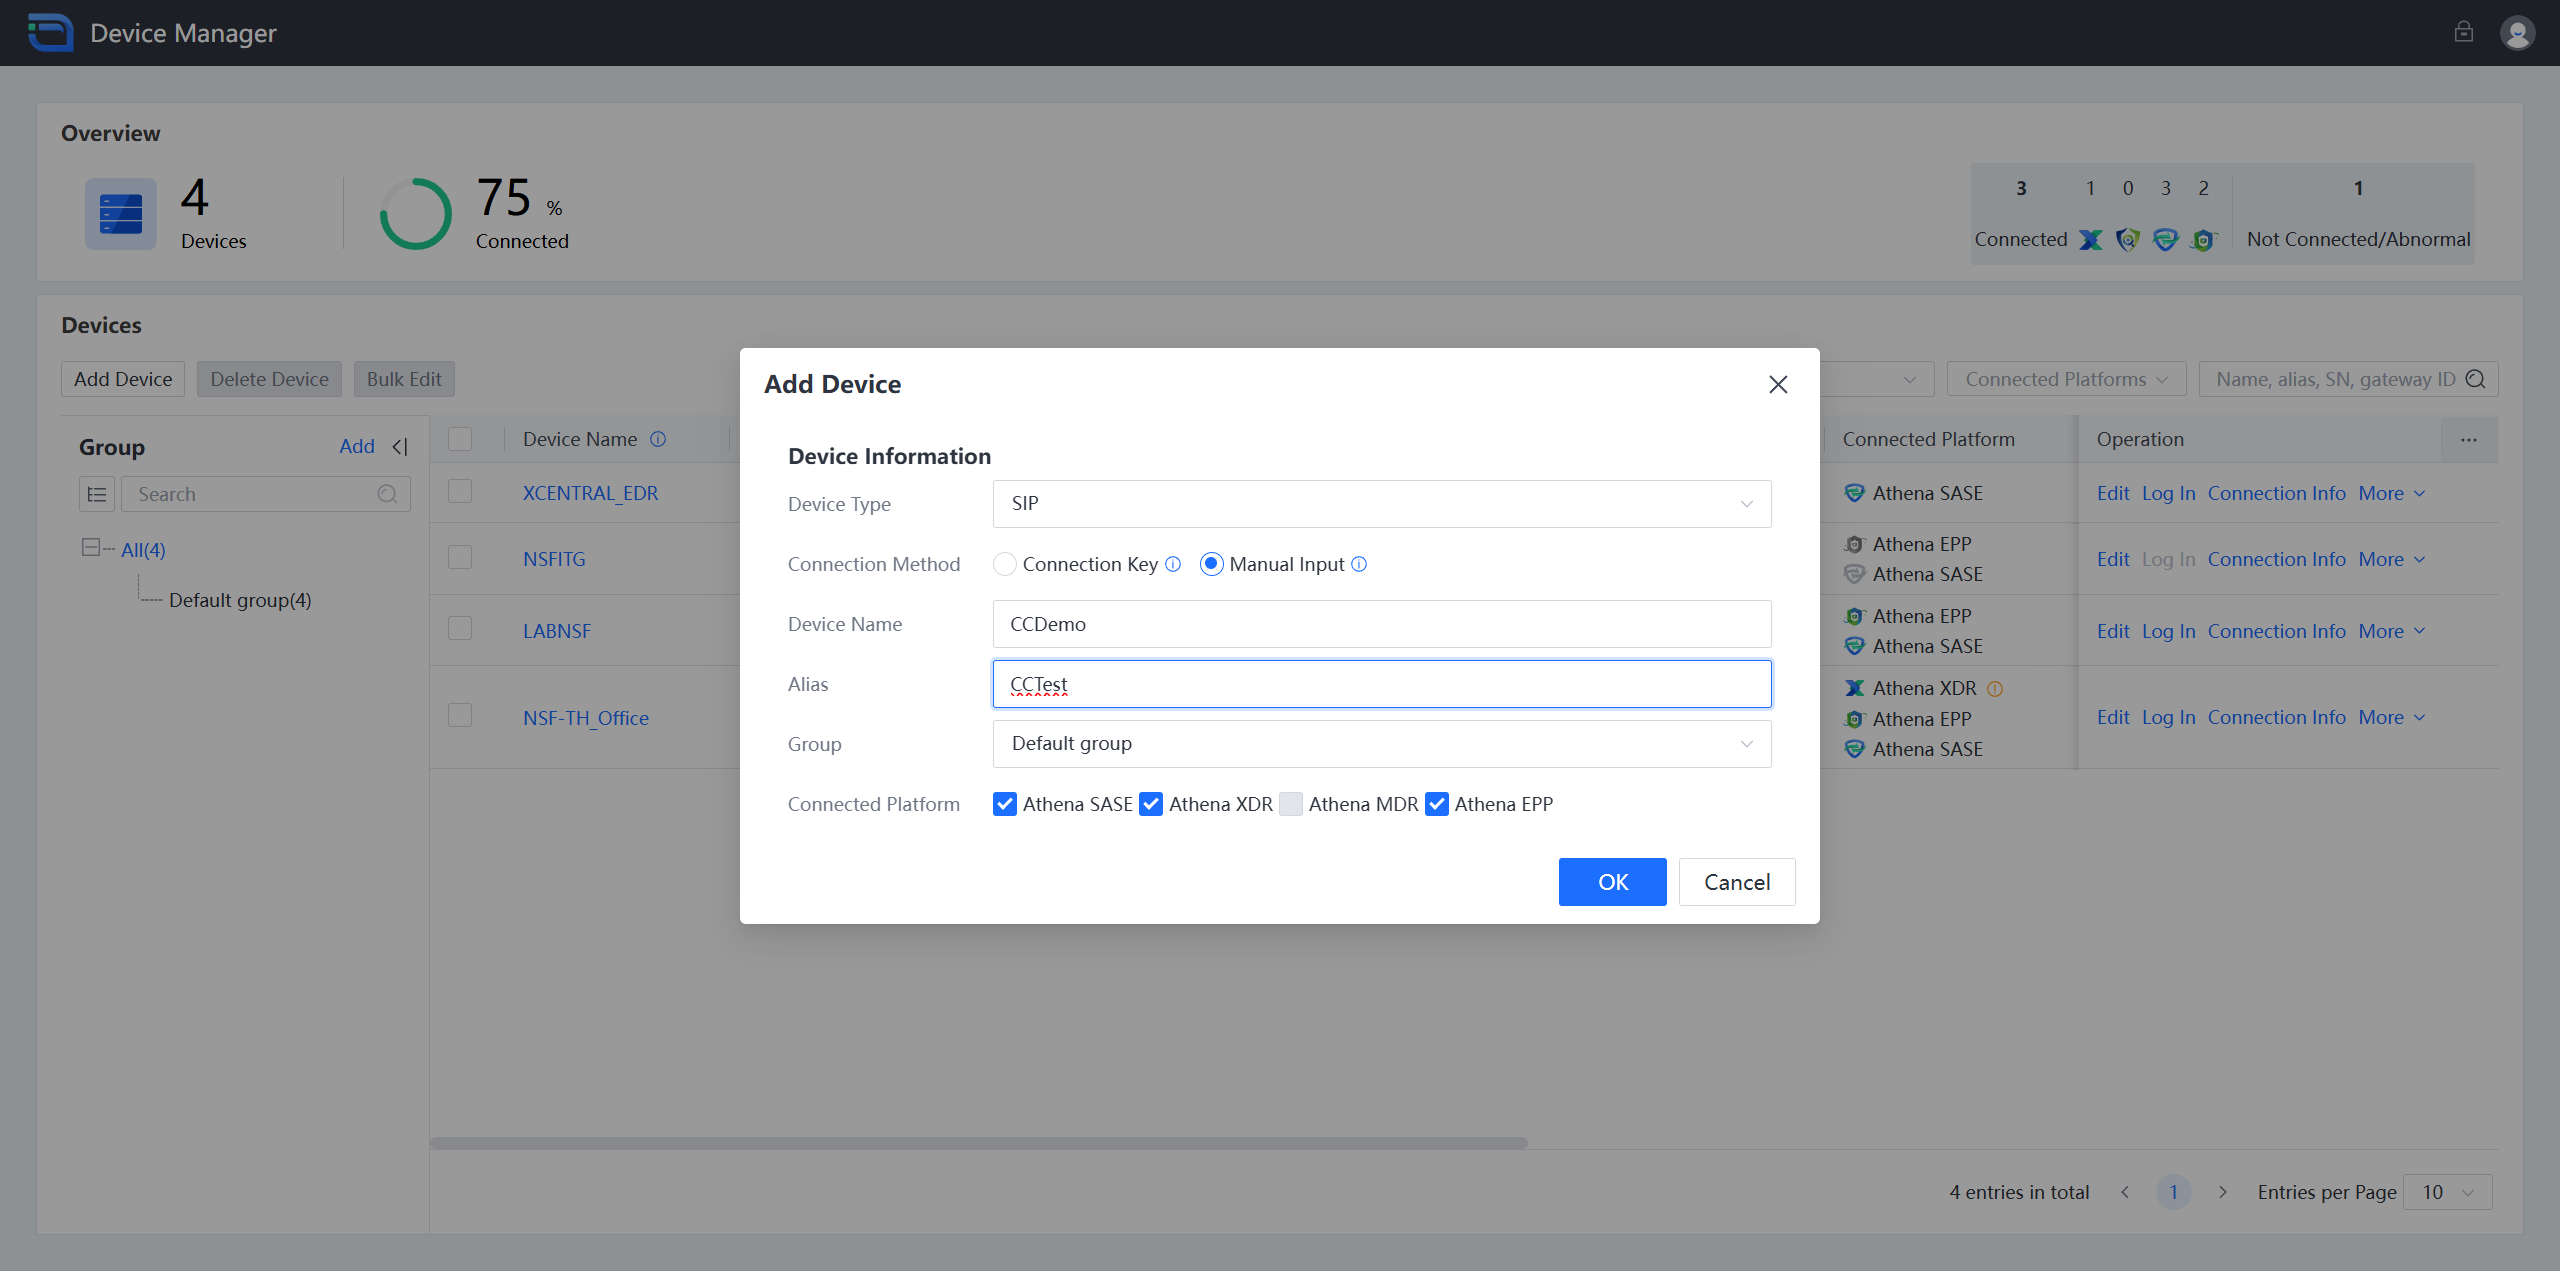Open the column options ellipsis icon
Viewport: 2560px width, 1271px height.
[2468, 440]
